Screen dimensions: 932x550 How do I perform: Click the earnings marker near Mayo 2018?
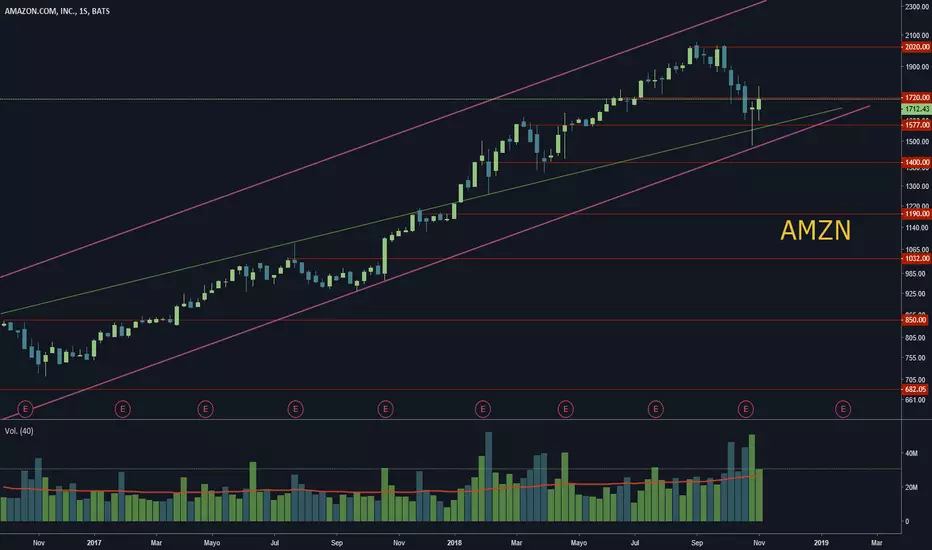pos(566,408)
